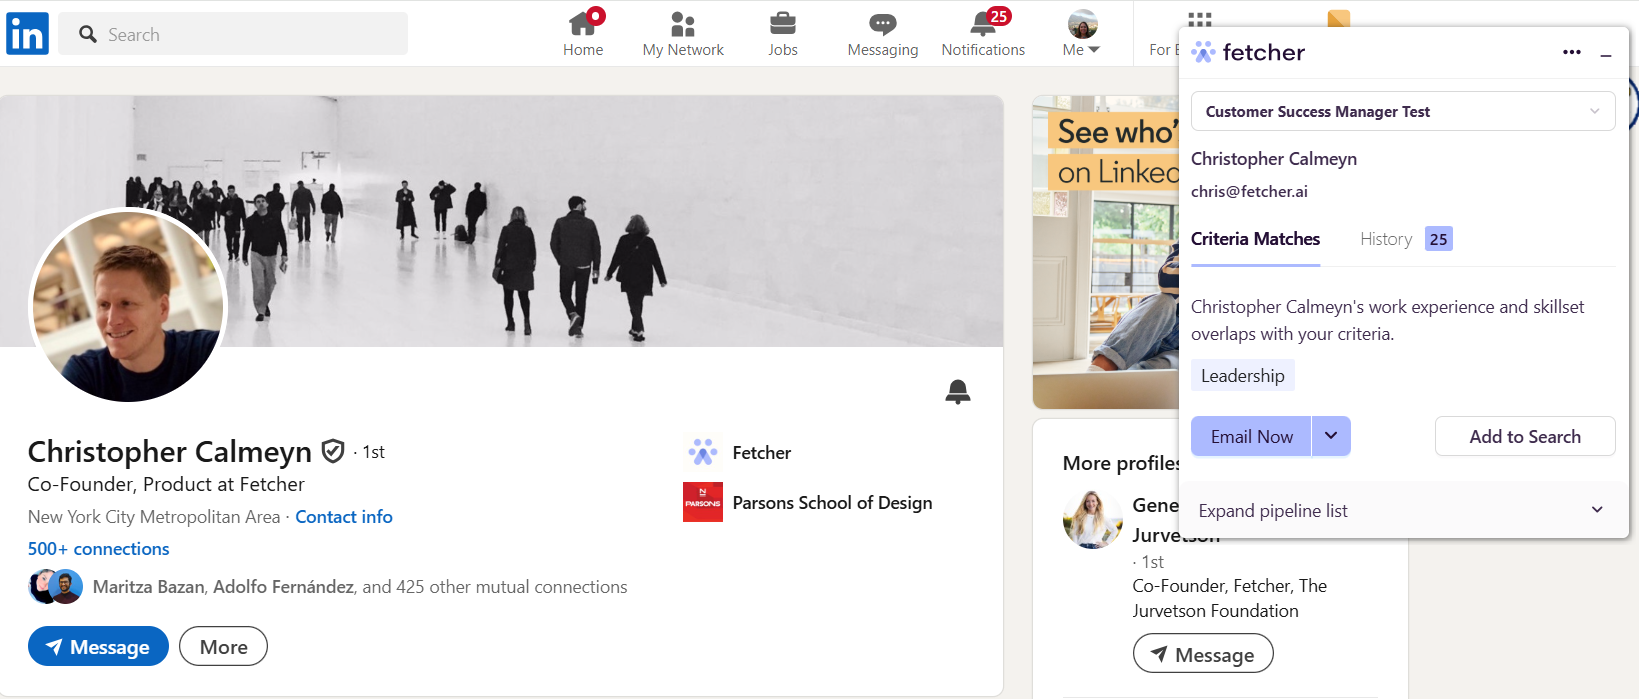Click the Me avatar picture
The height and width of the screenshot is (699, 1639).
tap(1082, 24)
